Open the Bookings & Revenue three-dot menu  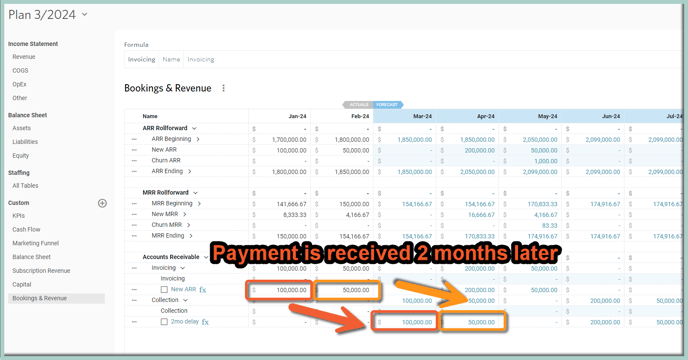pyautogui.click(x=223, y=88)
